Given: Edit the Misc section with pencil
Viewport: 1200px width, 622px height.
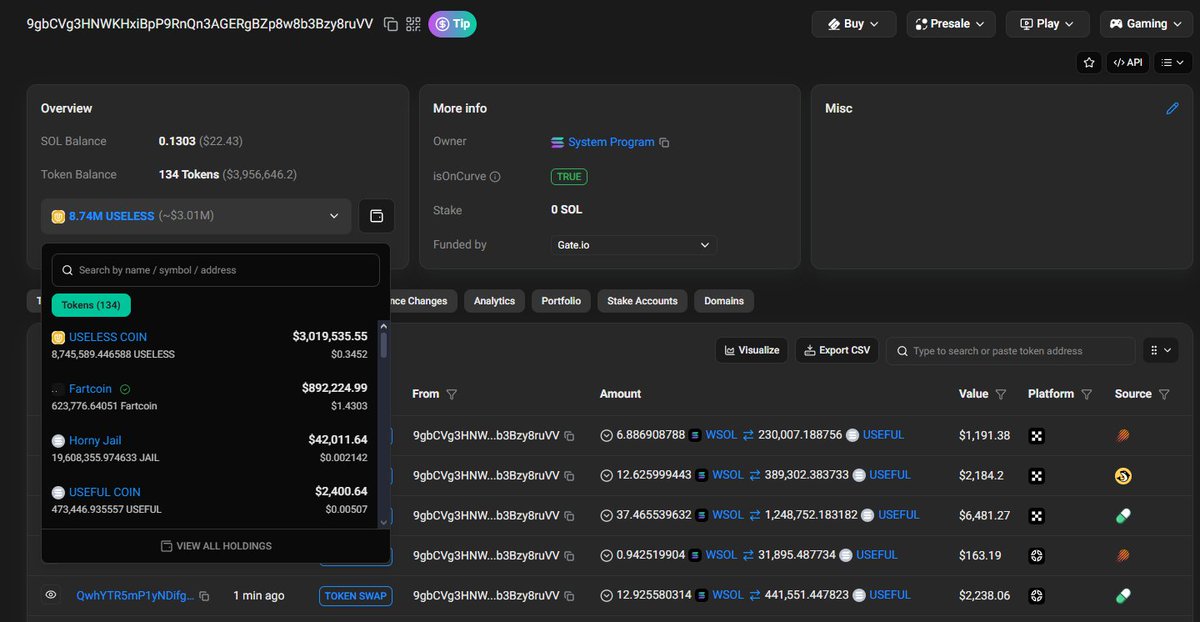Looking at the screenshot, I should click(x=1173, y=108).
